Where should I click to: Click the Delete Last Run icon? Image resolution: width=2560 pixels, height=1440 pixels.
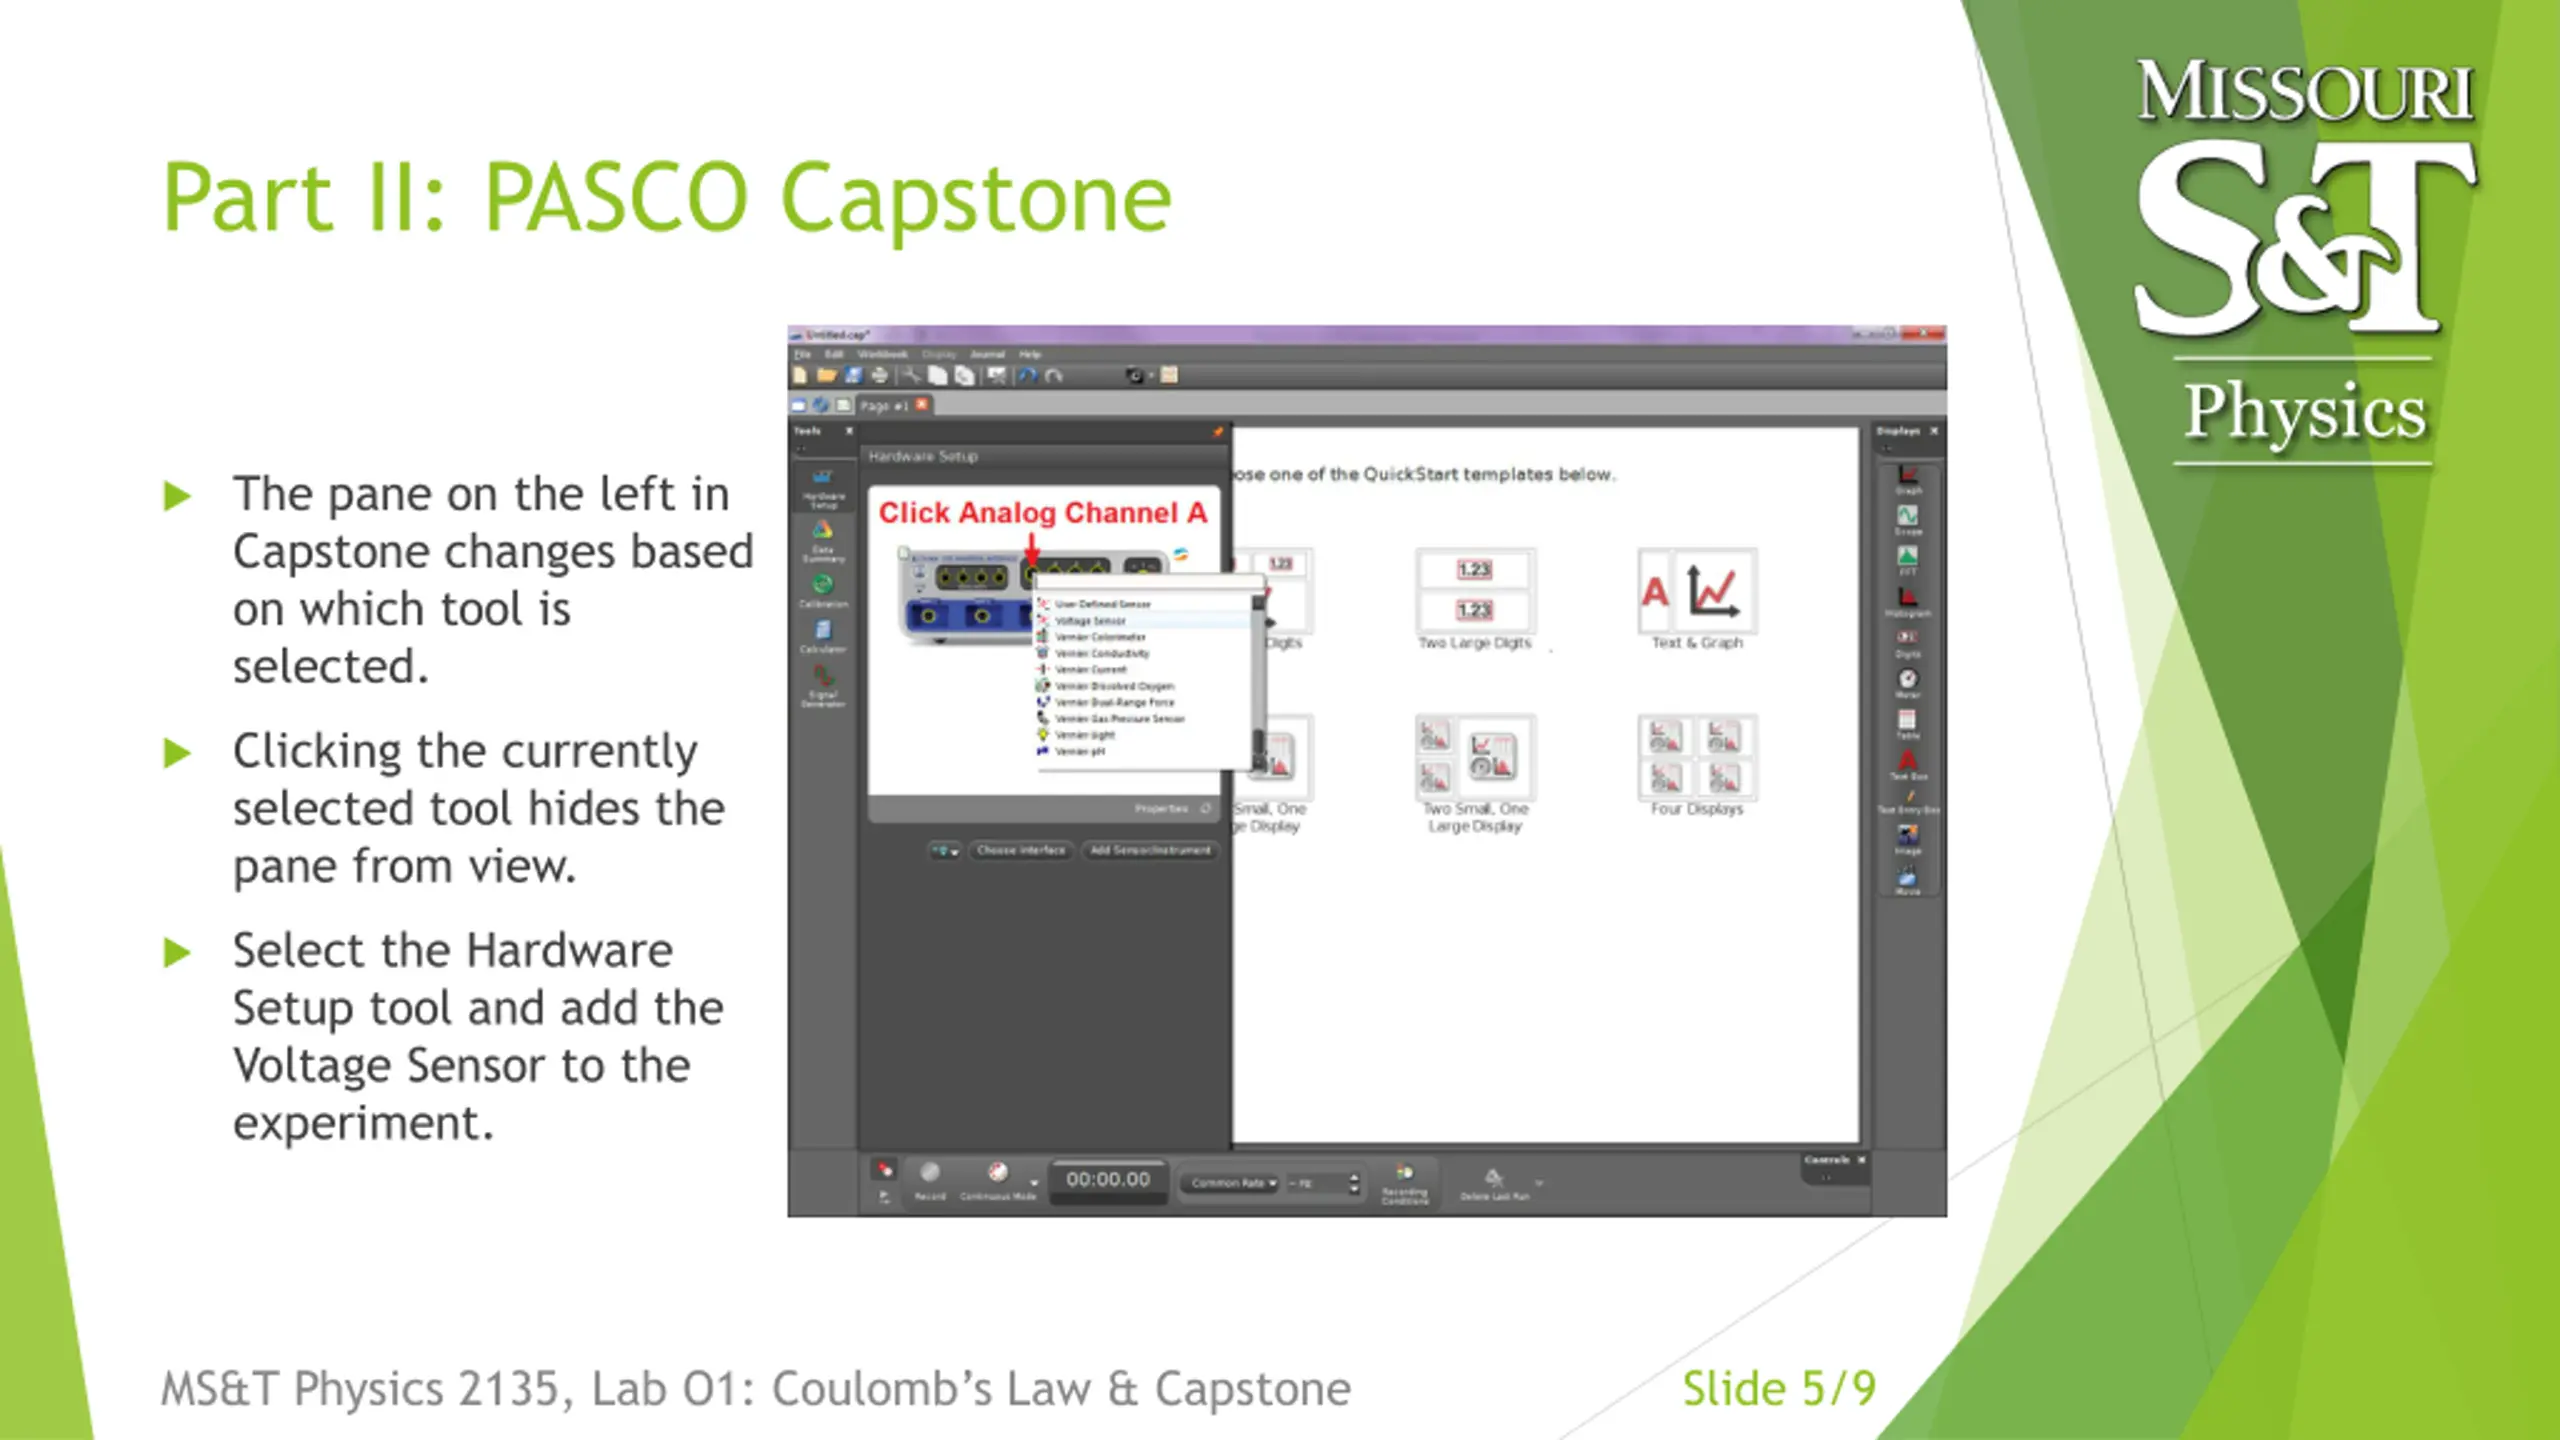(1494, 1183)
